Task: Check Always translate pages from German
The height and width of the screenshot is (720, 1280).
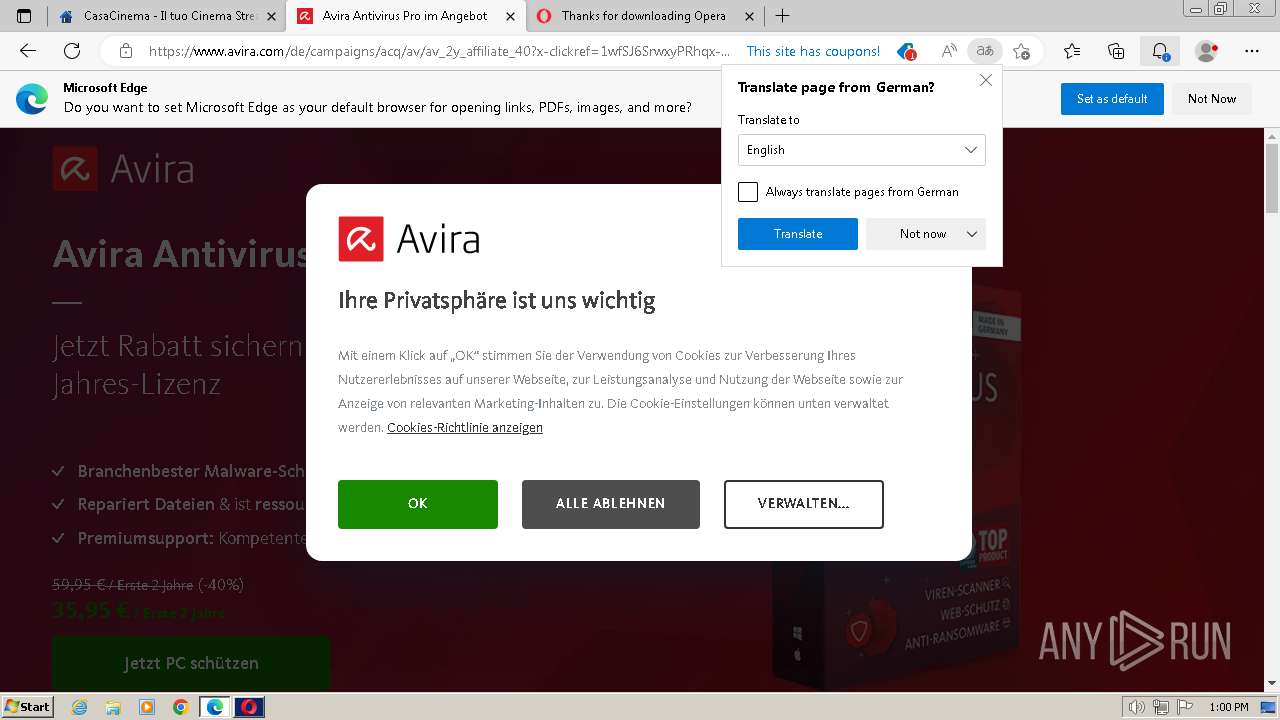Action: [x=748, y=192]
